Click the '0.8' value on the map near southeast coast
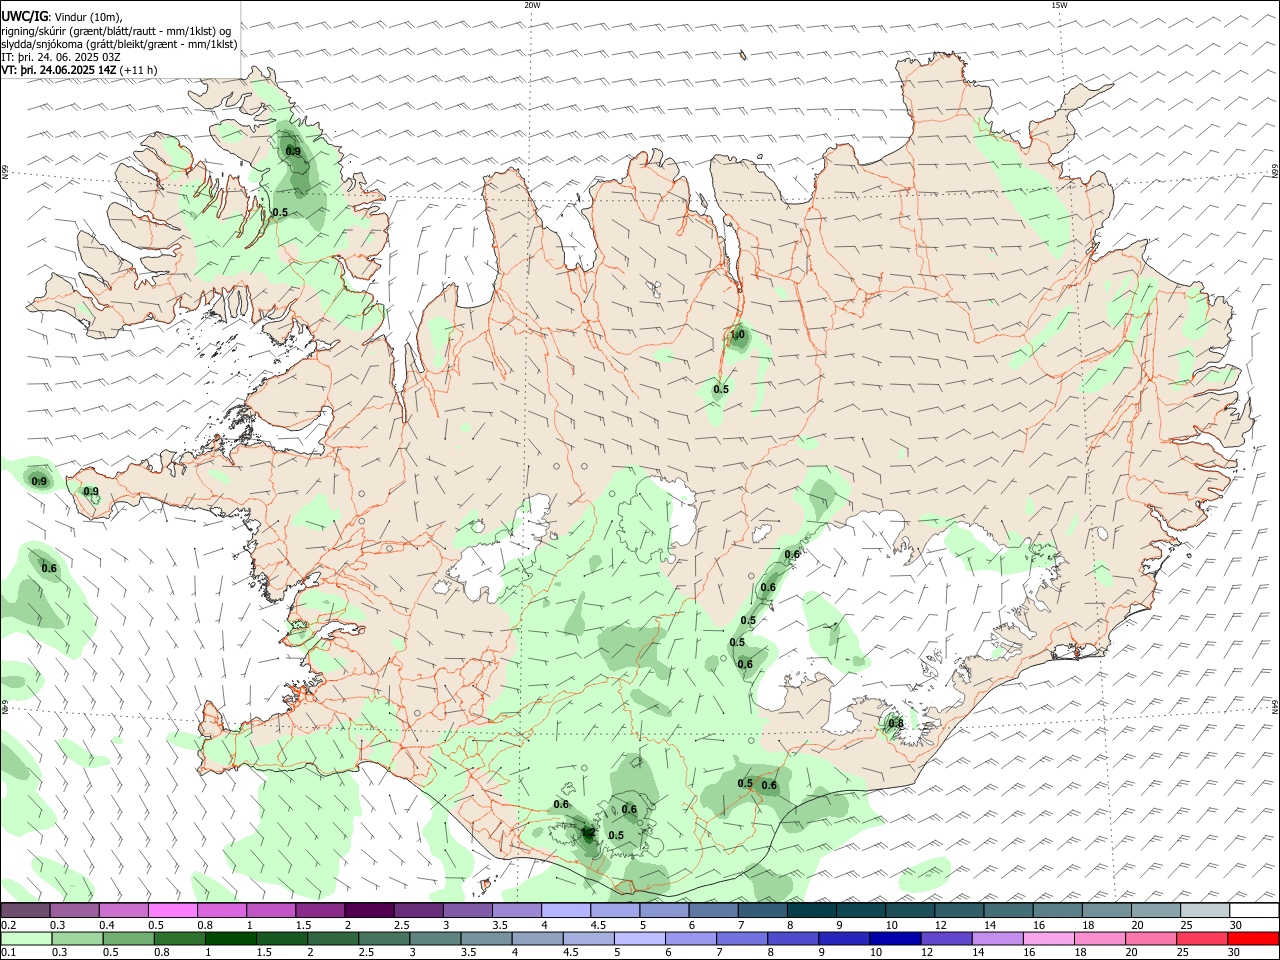The image size is (1280, 960). pos(896,723)
